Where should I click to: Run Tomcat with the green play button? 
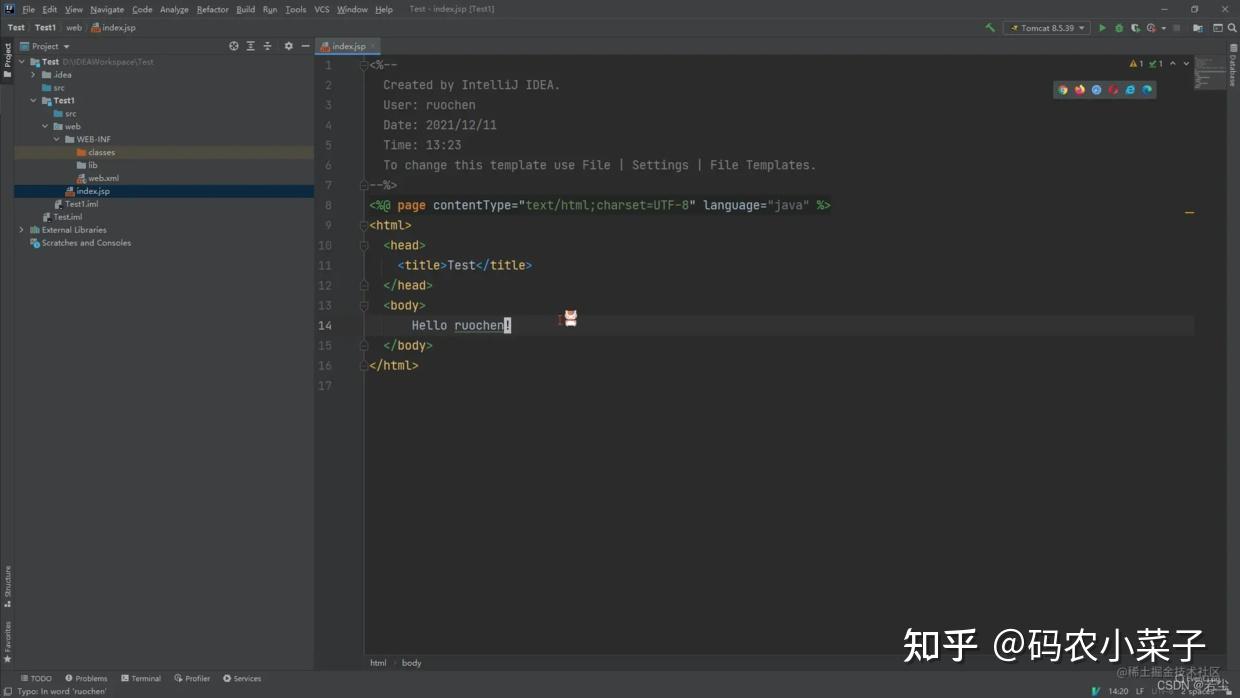pyautogui.click(x=1102, y=27)
